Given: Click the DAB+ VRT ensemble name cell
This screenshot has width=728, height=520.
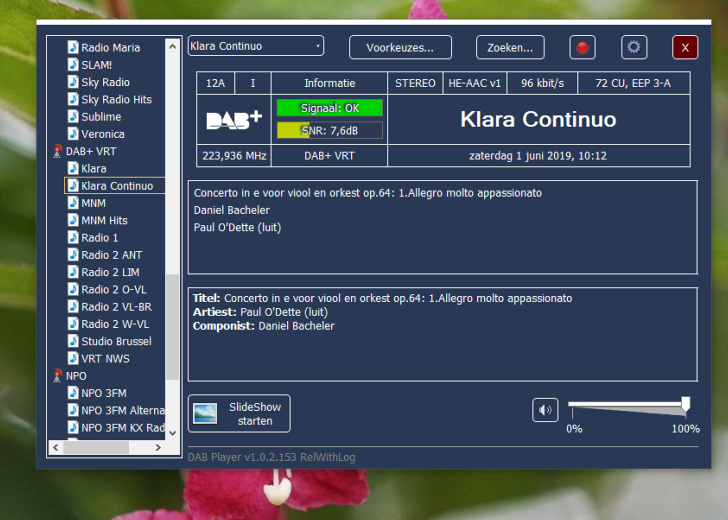Looking at the screenshot, I should (x=329, y=156).
